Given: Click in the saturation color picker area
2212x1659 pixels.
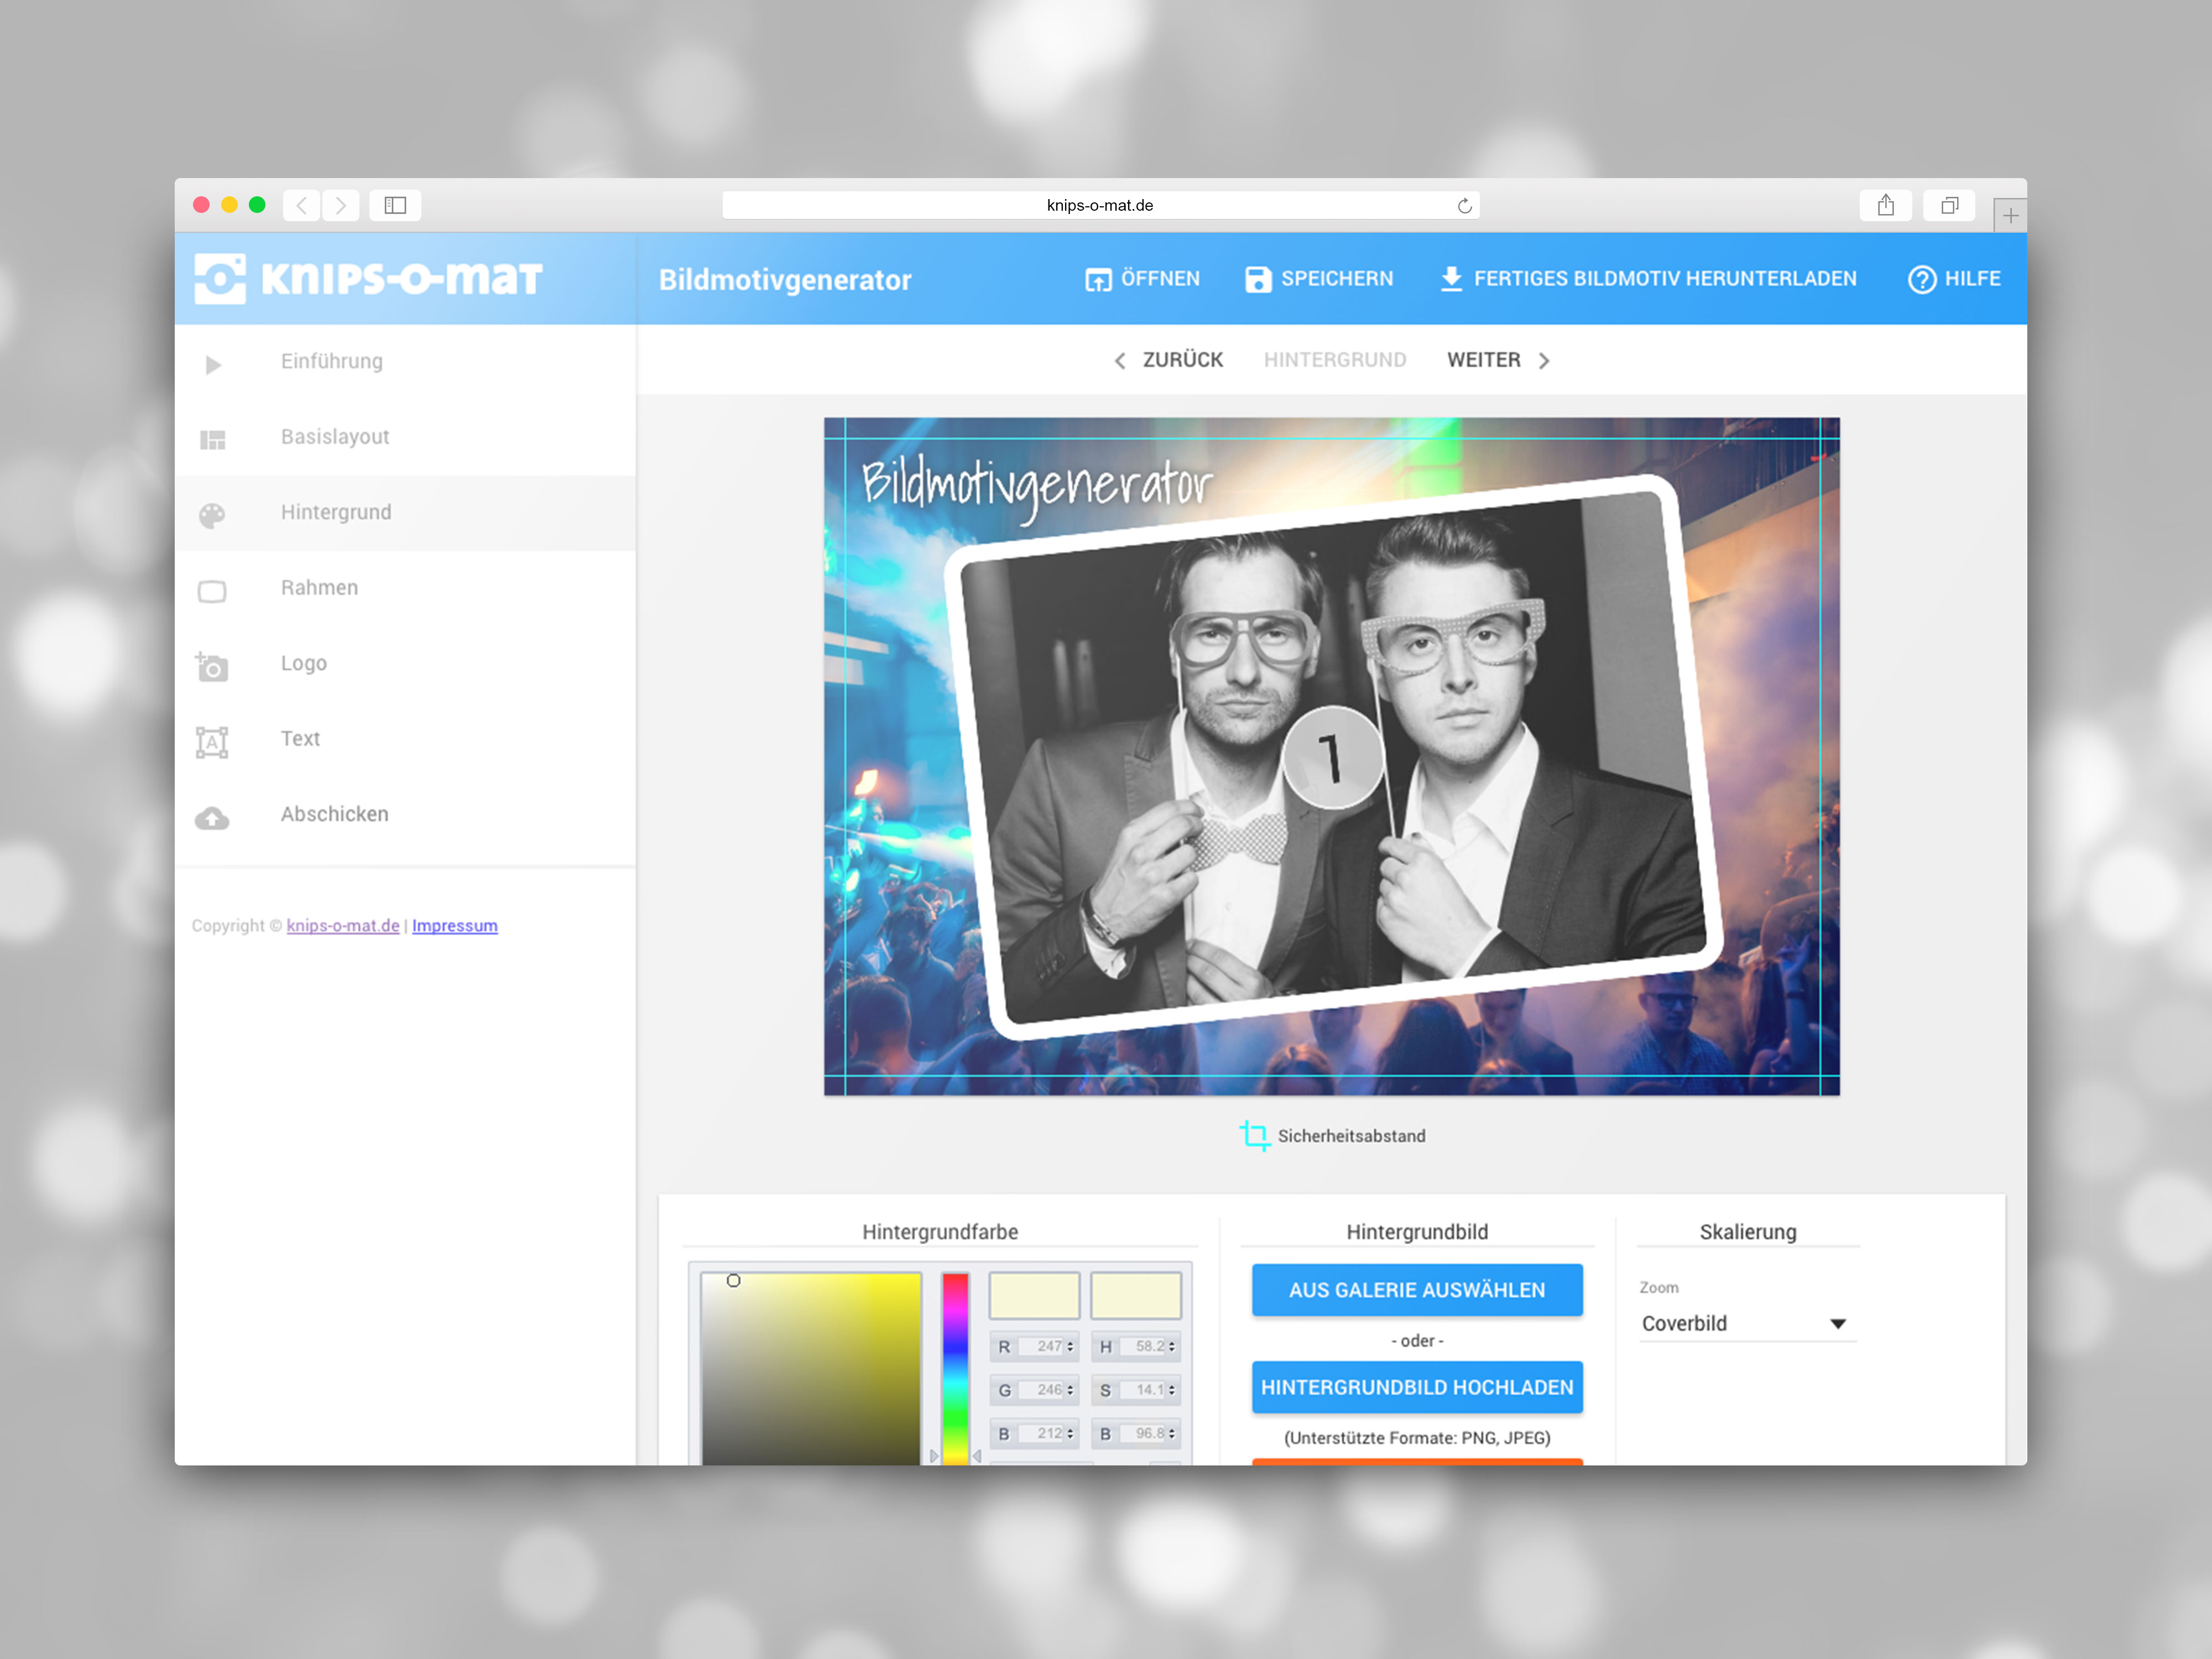Looking at the screenshot, I should click(811, 1368).
